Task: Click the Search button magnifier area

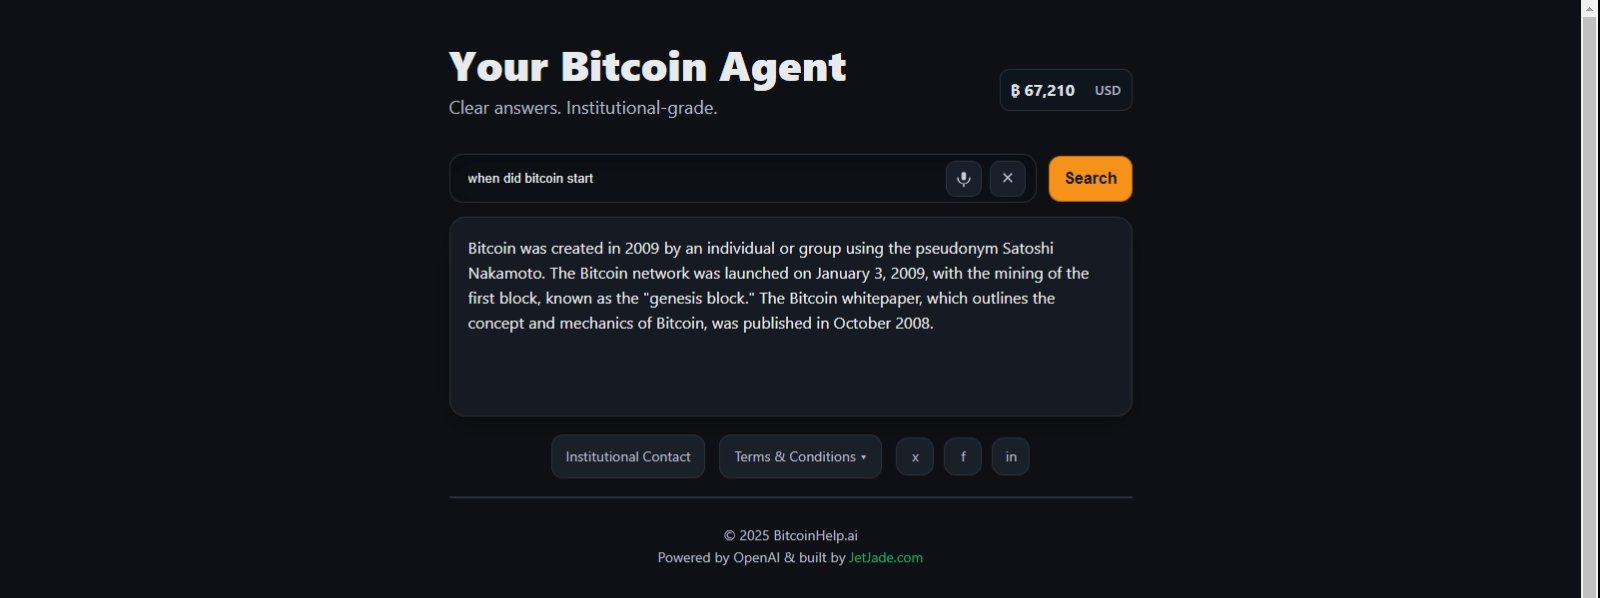Action: 1090,178
